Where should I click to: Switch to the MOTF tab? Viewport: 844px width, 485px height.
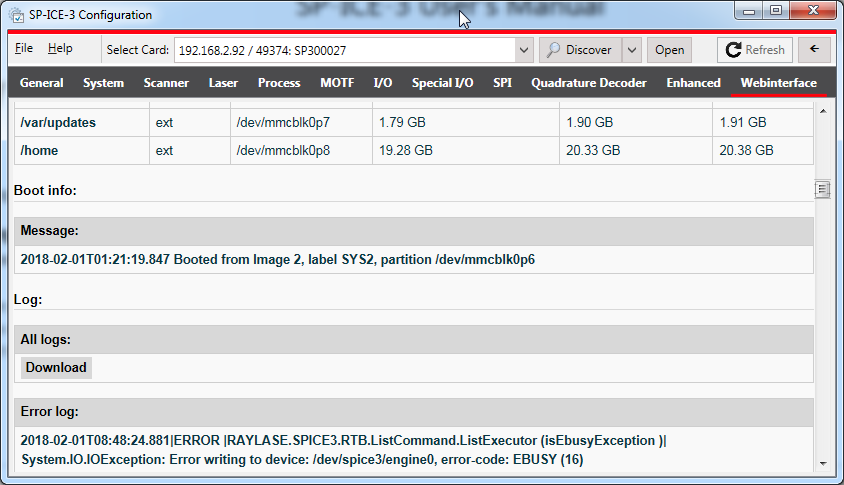[337, 83]
